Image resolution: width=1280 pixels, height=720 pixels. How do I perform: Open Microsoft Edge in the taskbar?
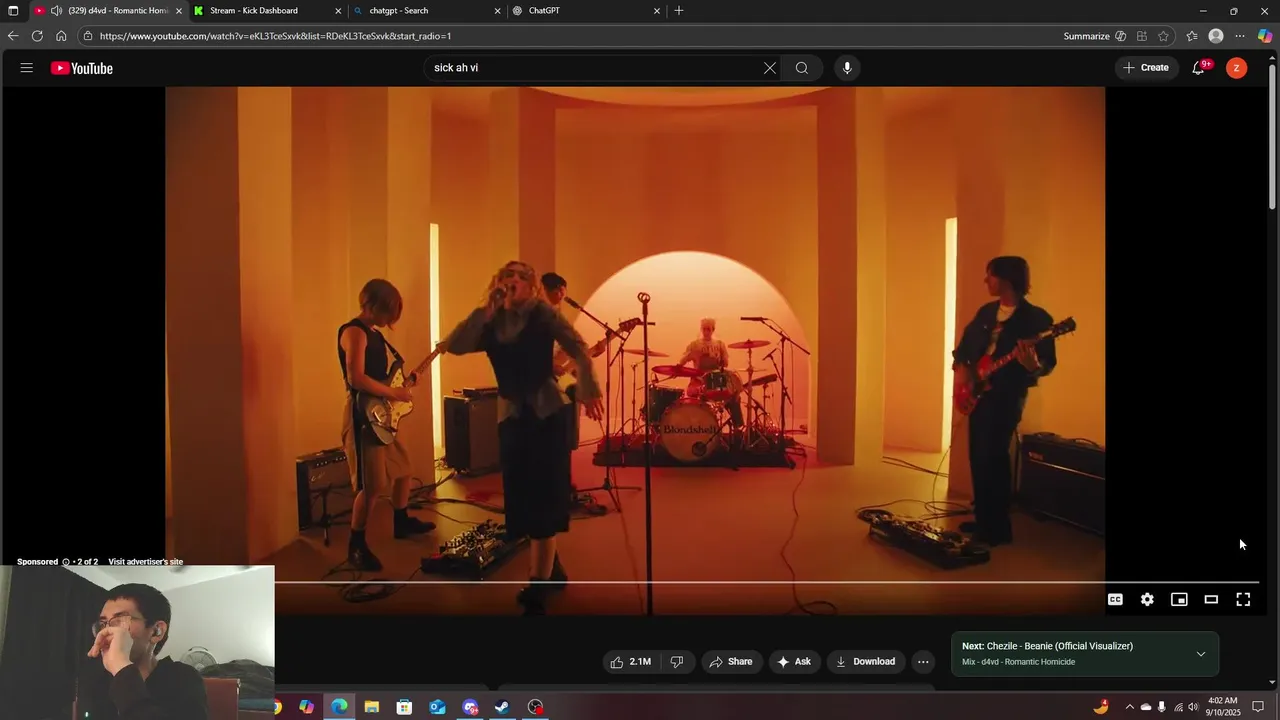click(339, 707)
